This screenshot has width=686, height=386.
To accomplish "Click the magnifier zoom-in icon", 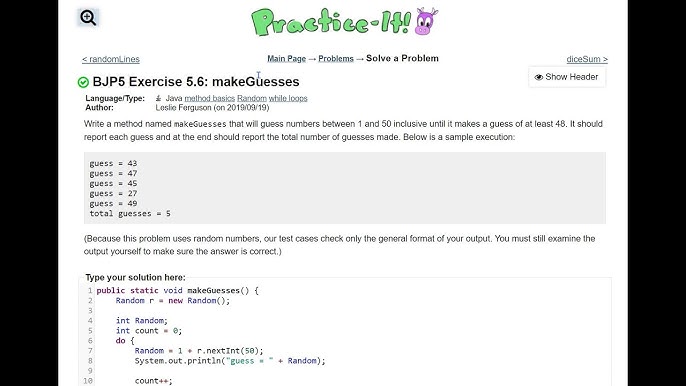I will pyautogui.click(x=88, y=18).
